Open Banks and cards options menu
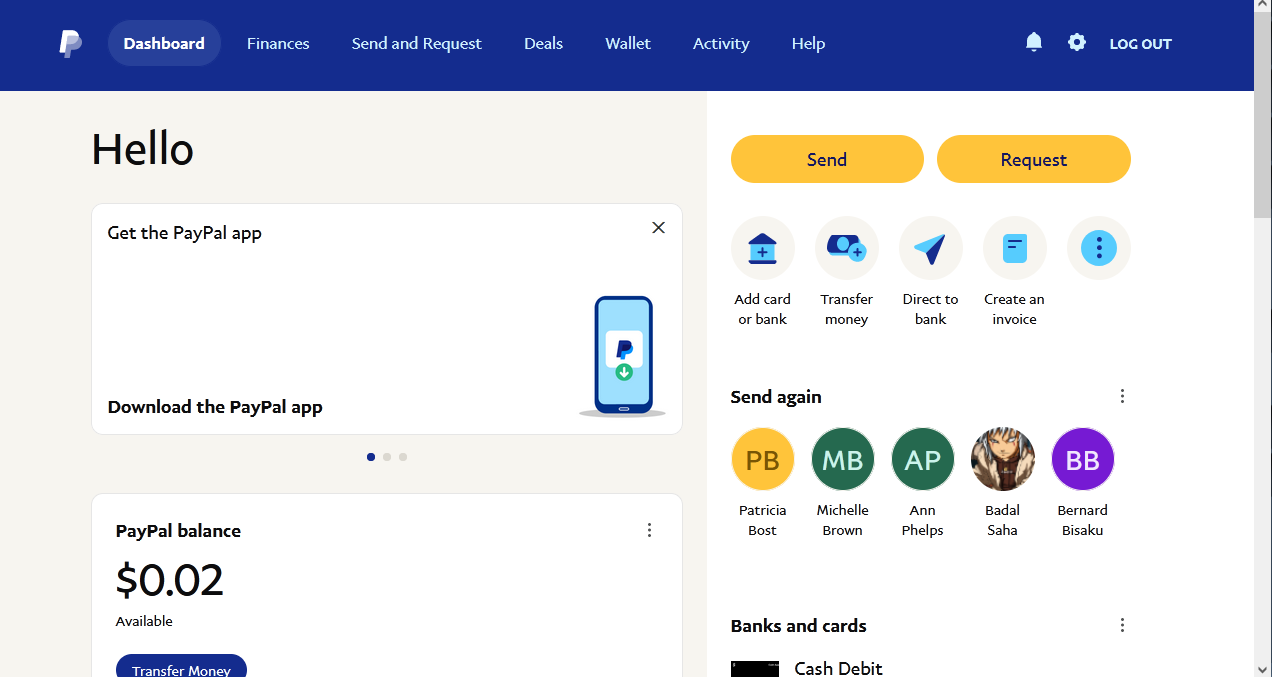This screenshot has width=1272, height=677. point(1122,625)
